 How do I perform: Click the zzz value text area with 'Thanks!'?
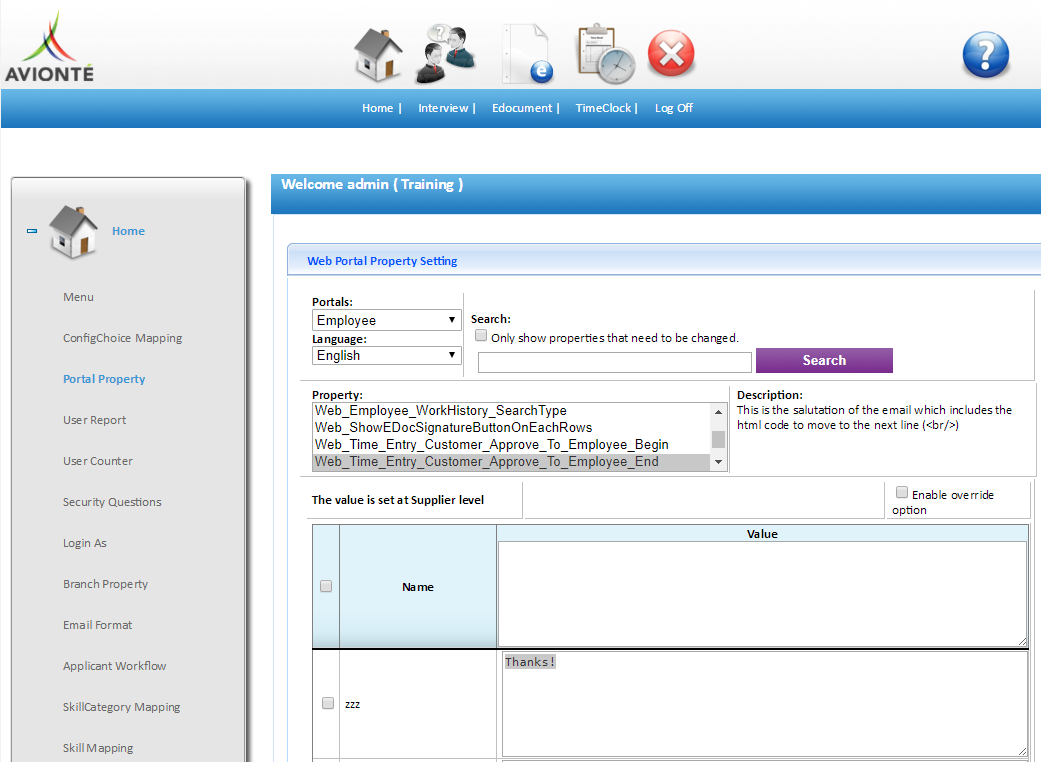[764, 704]
